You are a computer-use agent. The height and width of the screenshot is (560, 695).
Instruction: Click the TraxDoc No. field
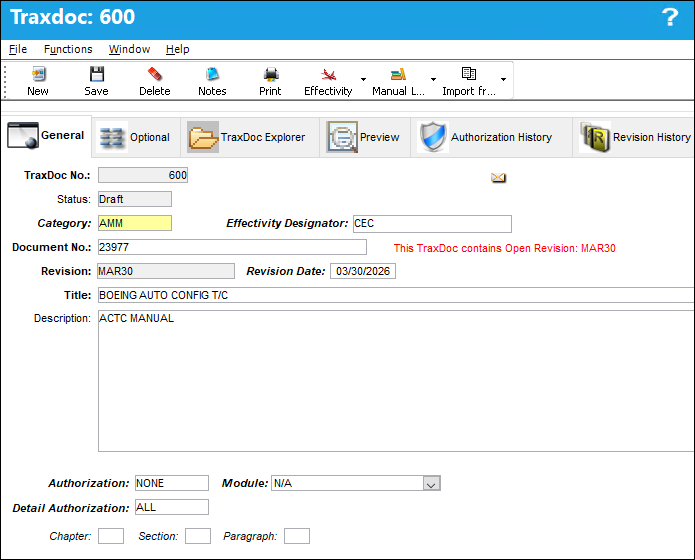click(x=143, y=175)
